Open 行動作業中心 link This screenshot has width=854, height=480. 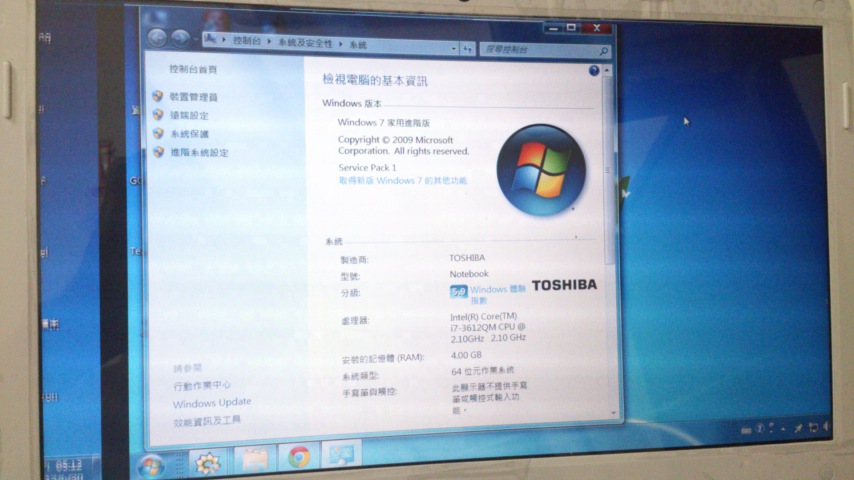point(202,385)
